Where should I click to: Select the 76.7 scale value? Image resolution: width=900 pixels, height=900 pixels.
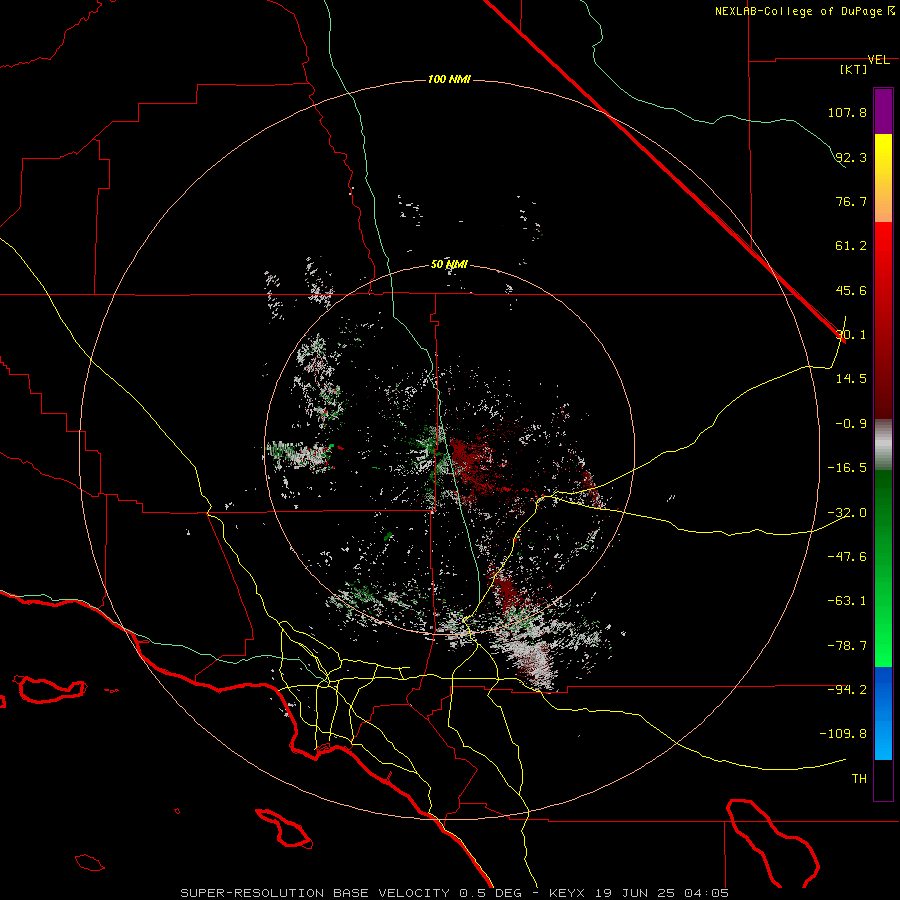(x=851, y=201)
